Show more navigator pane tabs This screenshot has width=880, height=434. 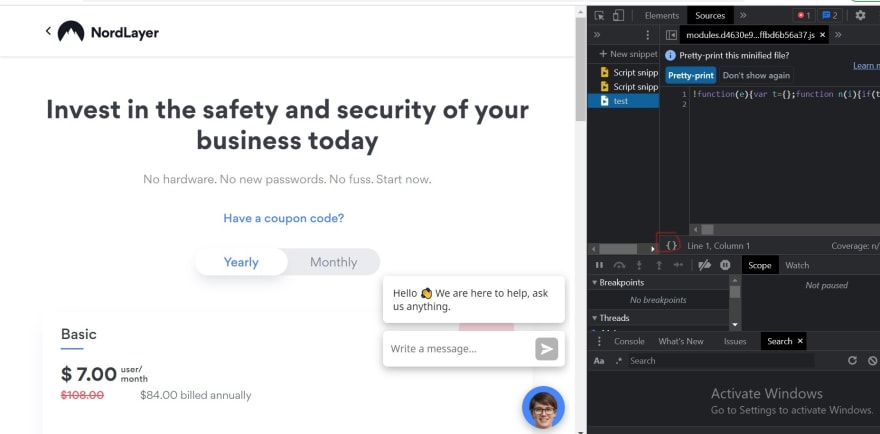point(597,35)
